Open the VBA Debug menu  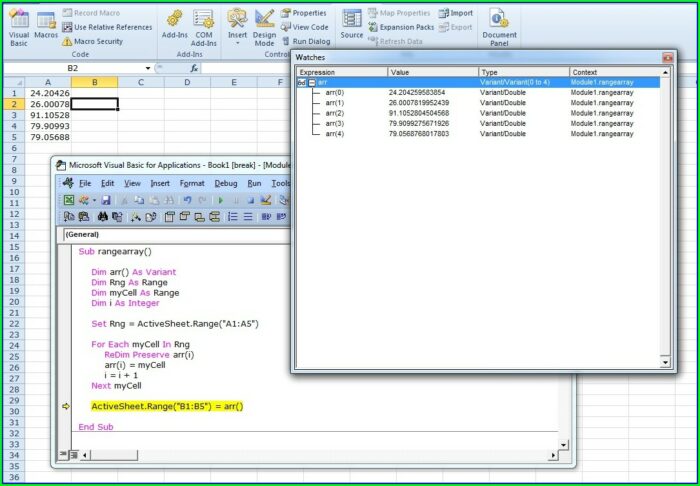click(226, 183)
